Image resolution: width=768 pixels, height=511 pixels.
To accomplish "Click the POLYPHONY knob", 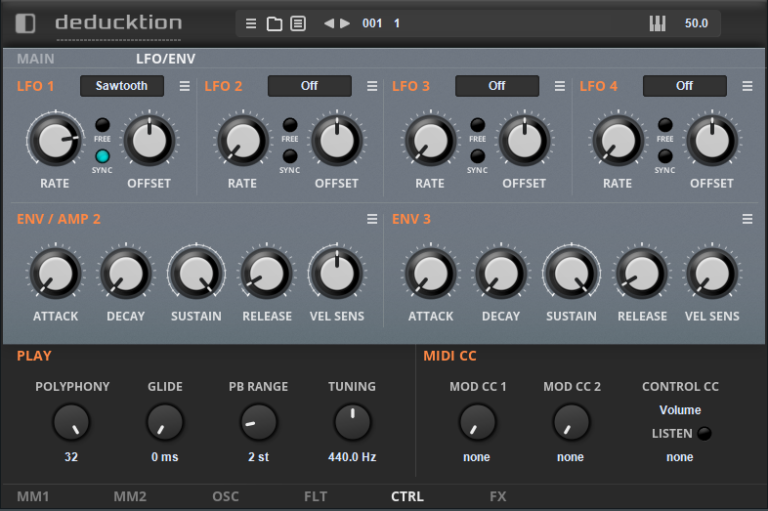I will point(71,422).
